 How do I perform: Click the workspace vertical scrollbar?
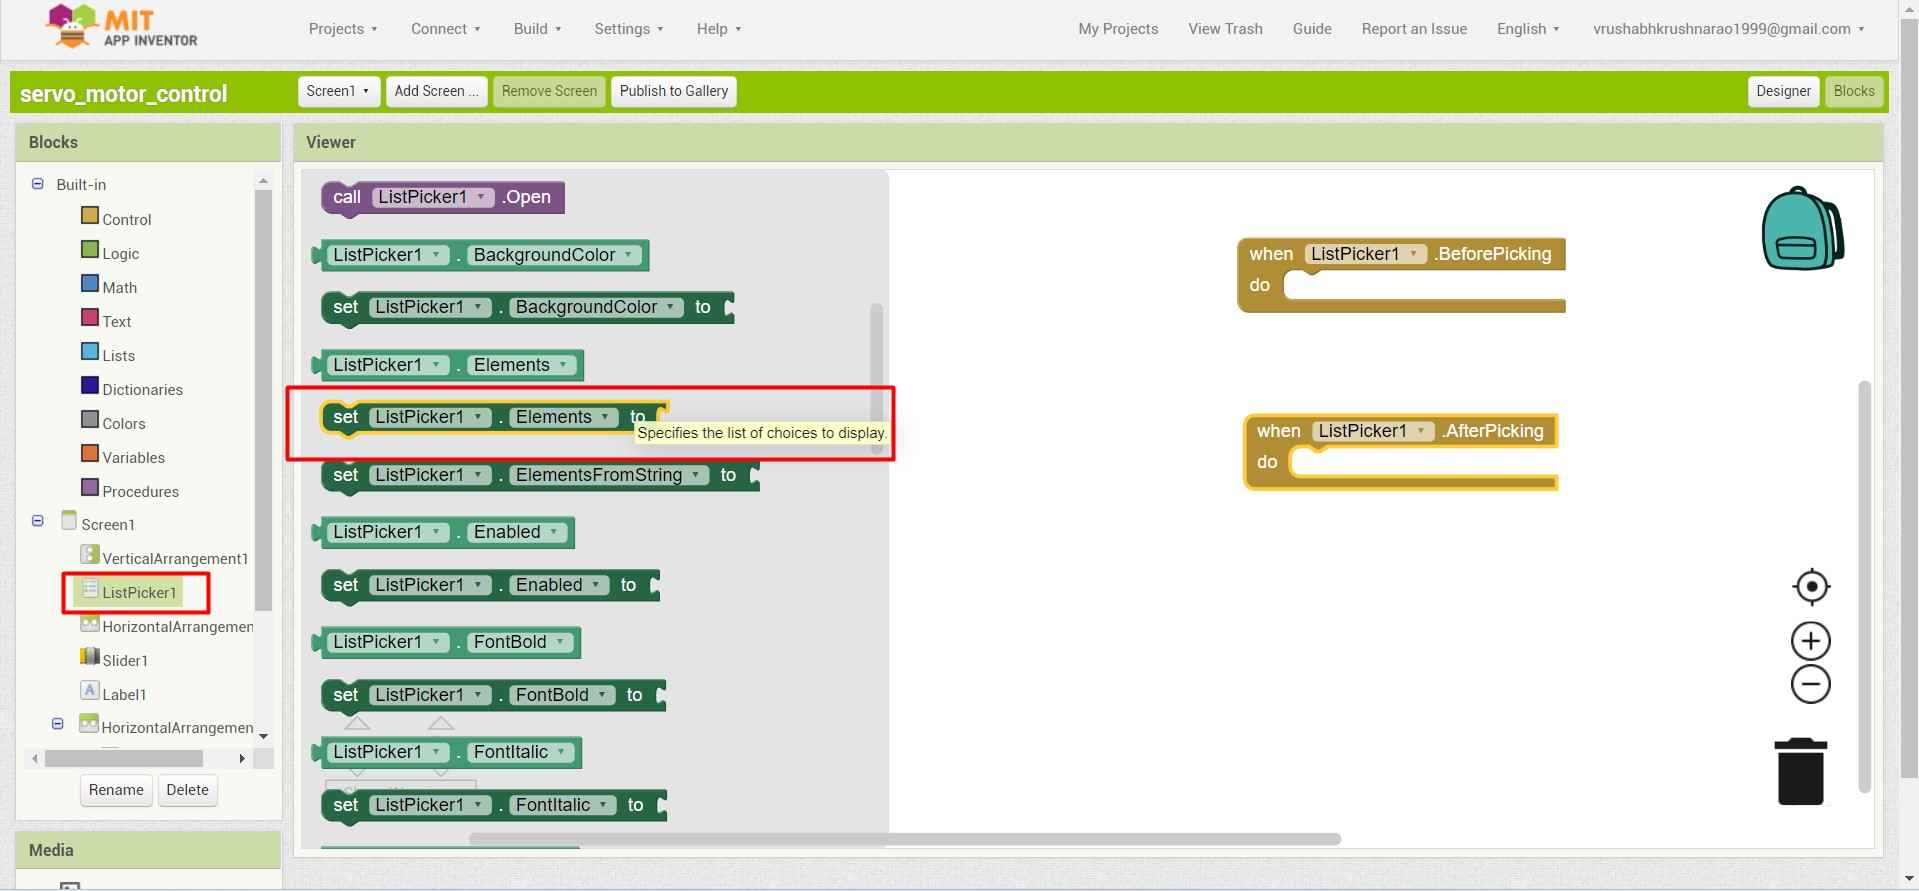click(x=1864, y=586)
